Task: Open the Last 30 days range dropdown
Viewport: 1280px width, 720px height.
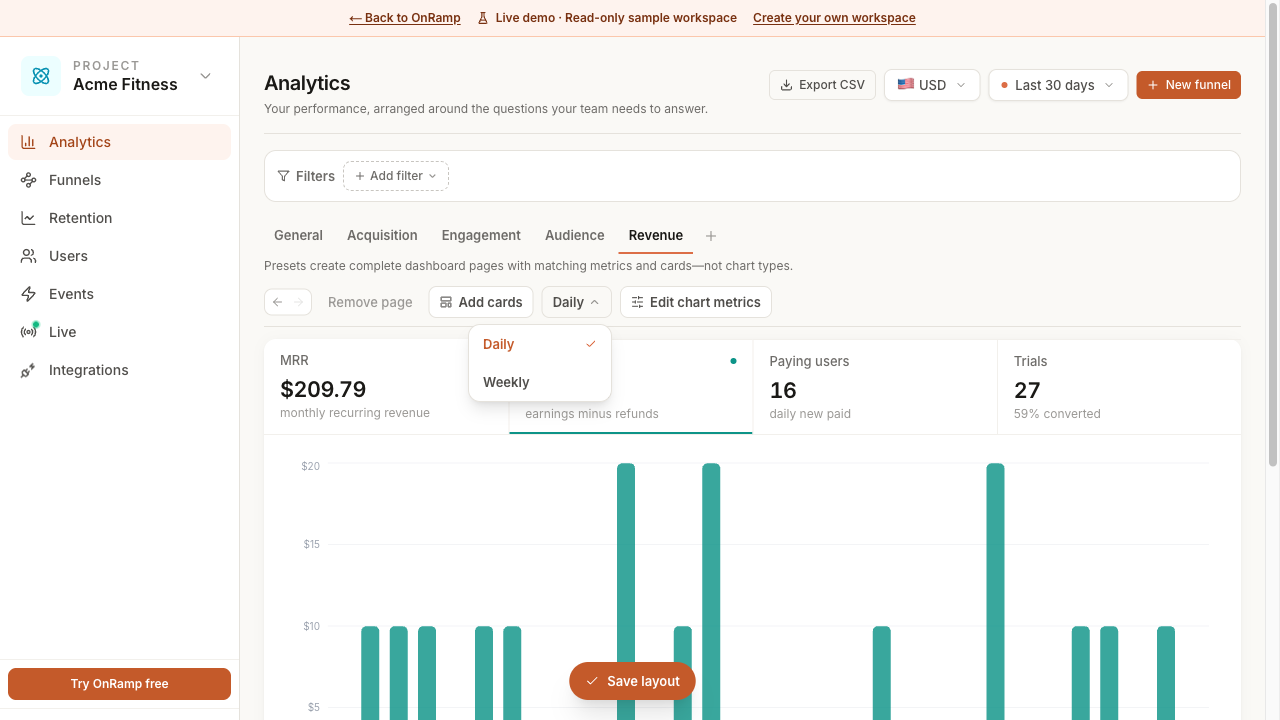Action: coord(1058,85)
